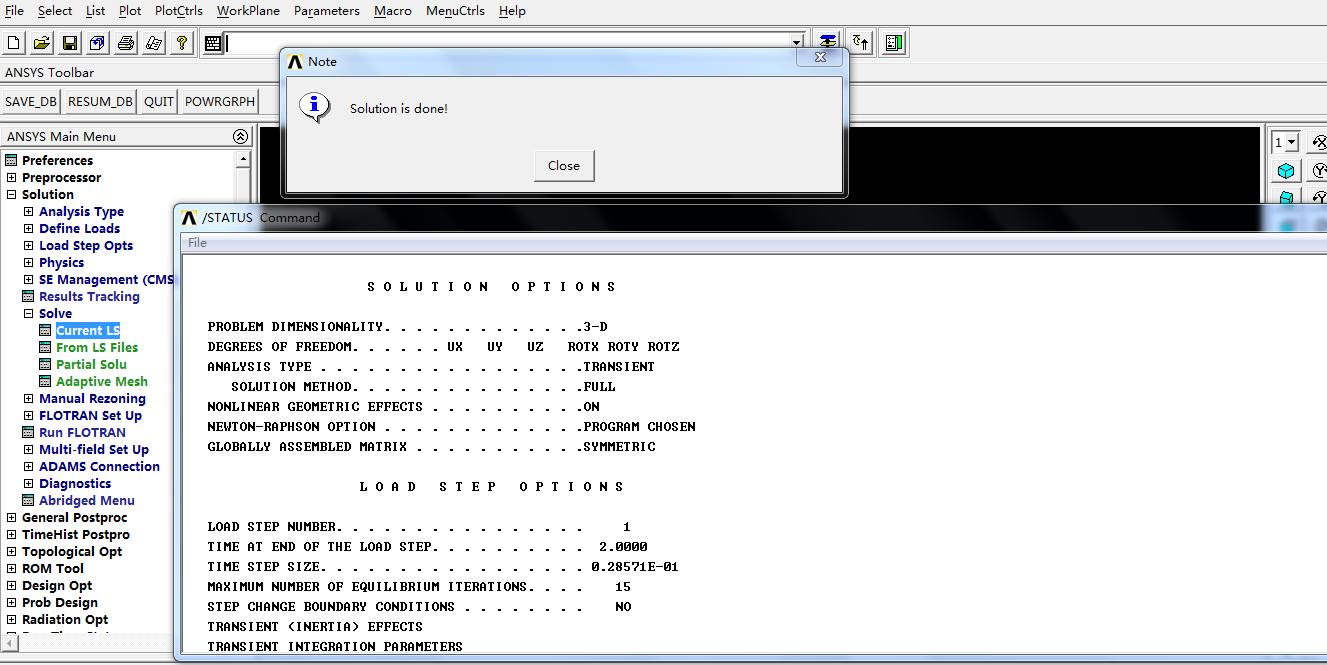The width and height of the screenshot is (1327, 665).
Task: Collapse the Solution tree node
Action: [11, 194]
